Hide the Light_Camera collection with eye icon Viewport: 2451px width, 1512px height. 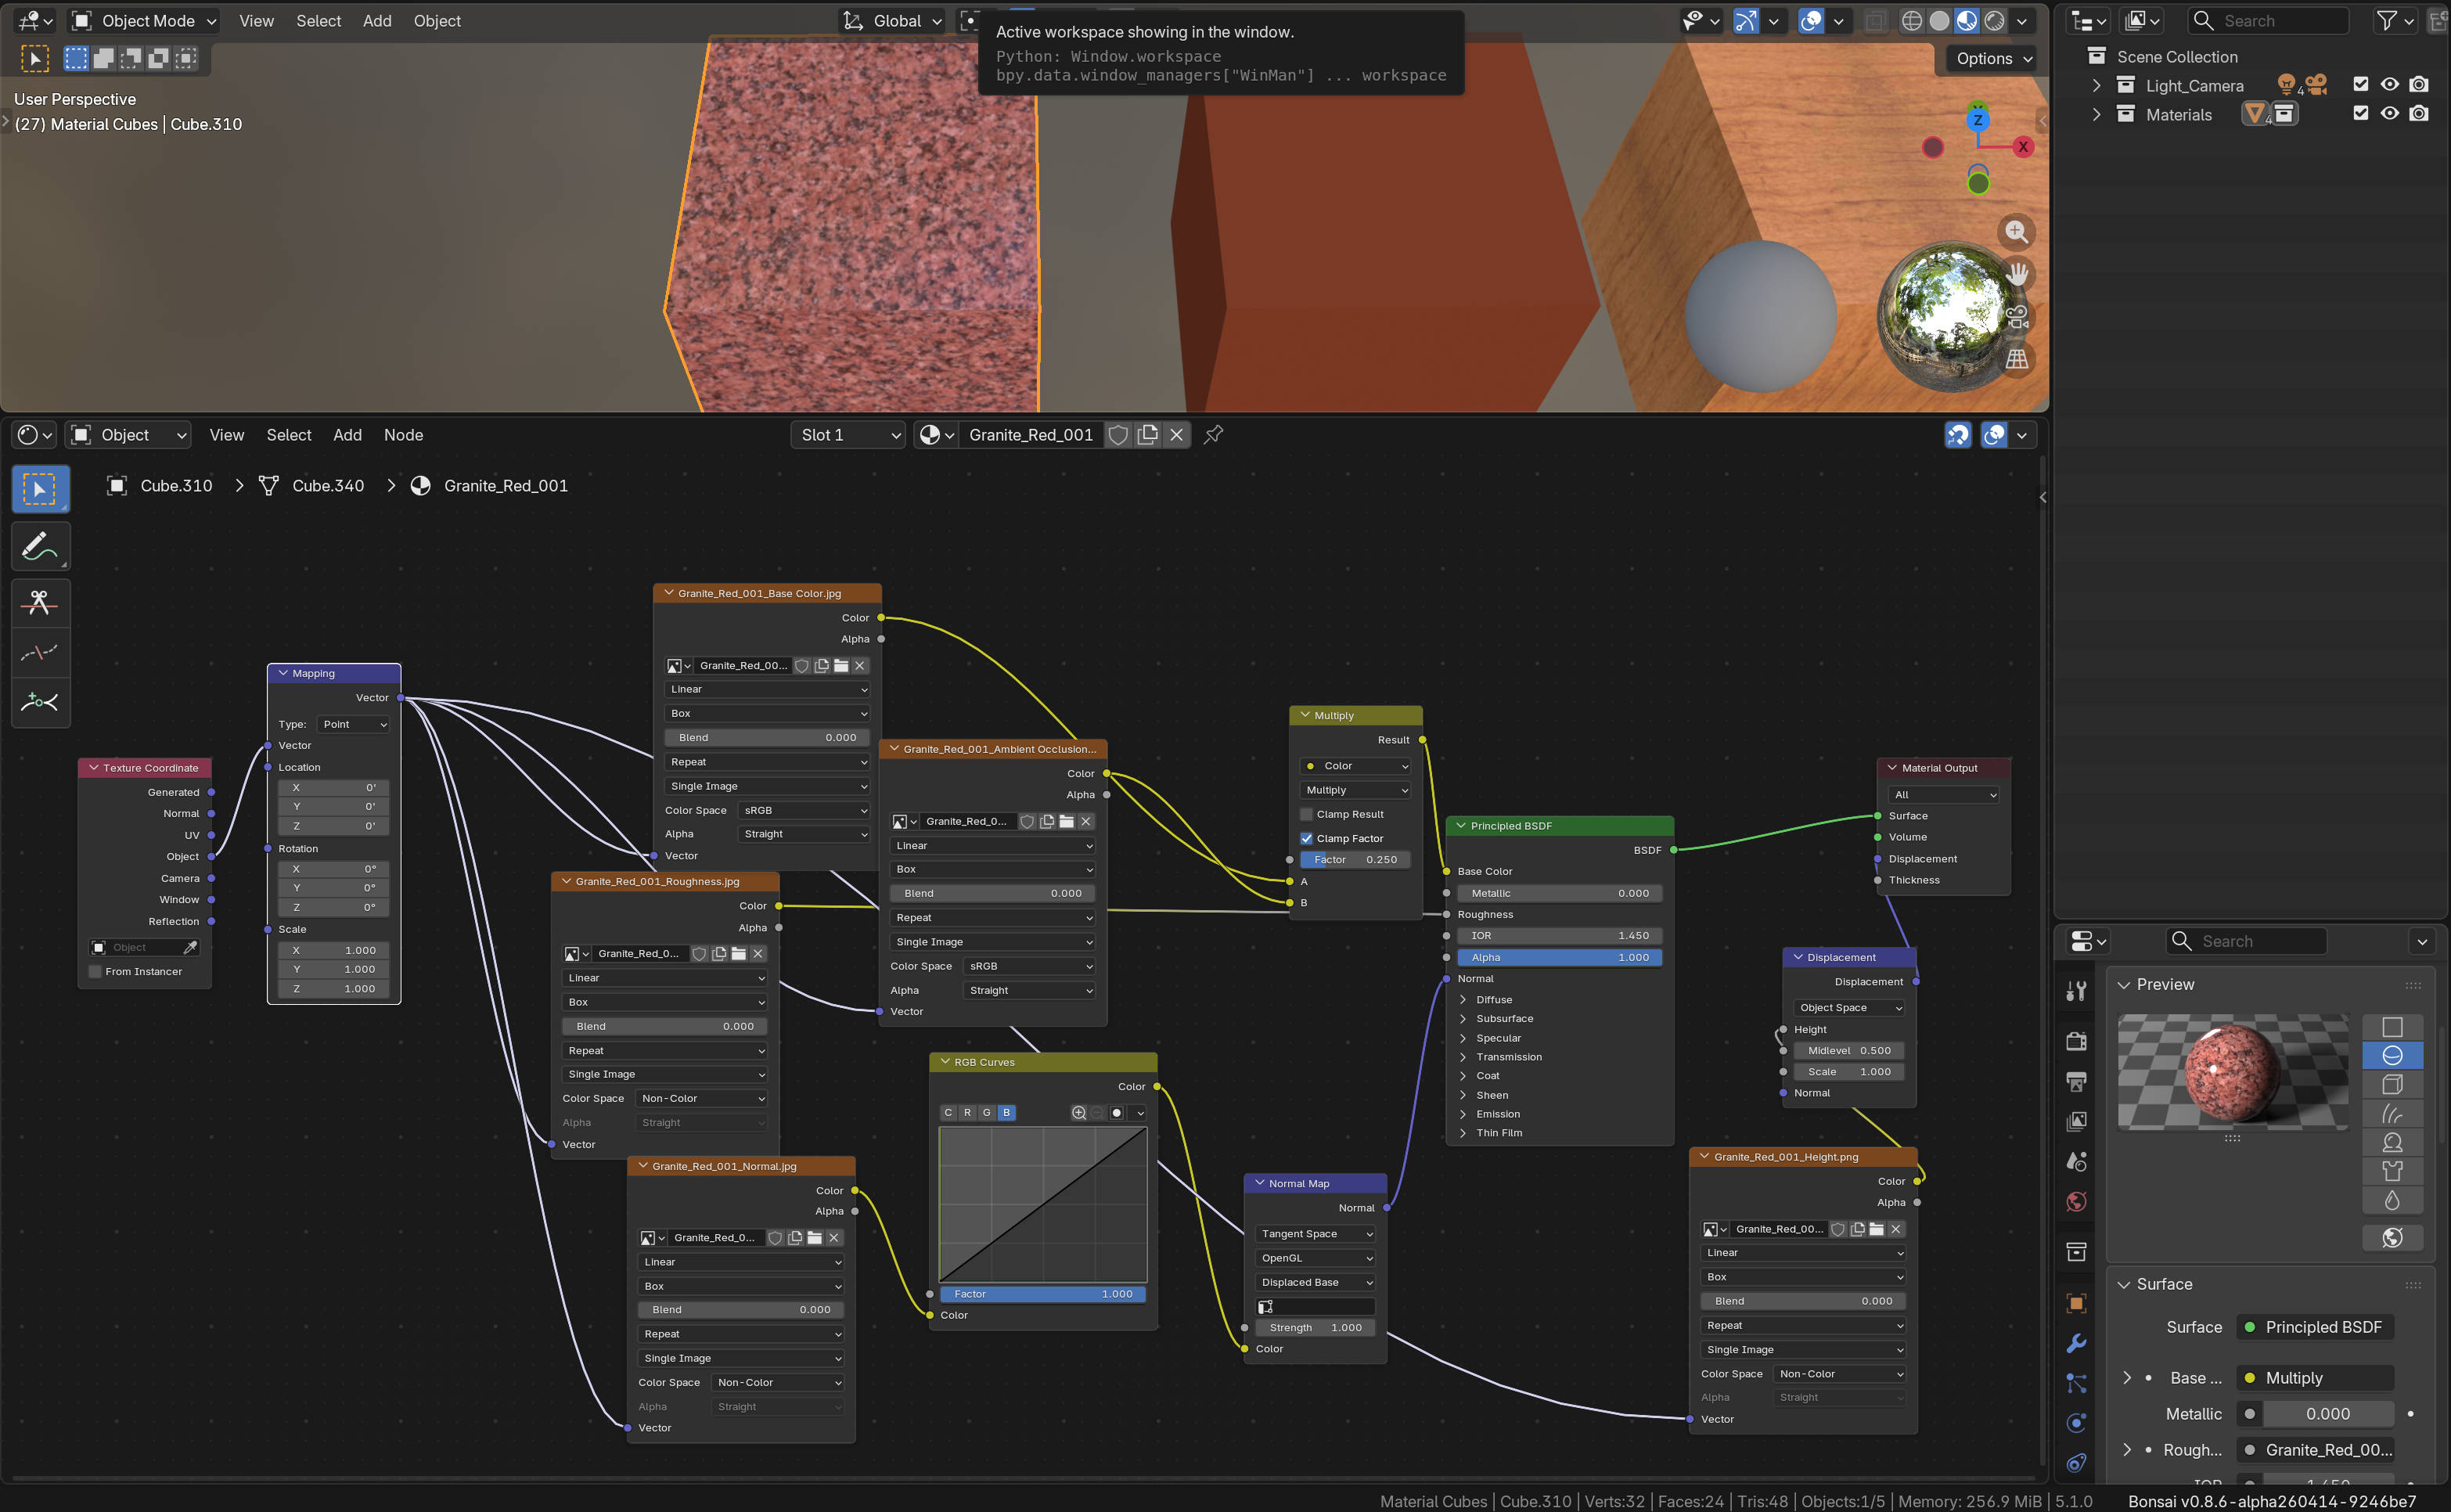point(2389,85)
